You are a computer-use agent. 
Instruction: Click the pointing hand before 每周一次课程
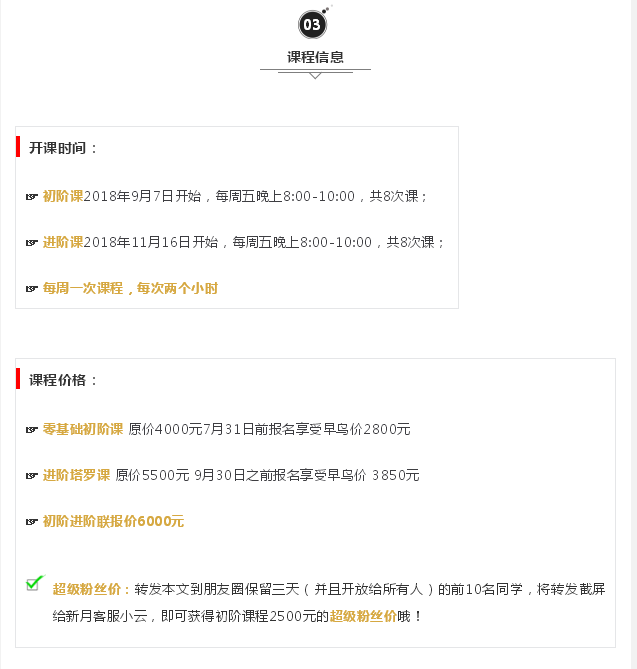32,289
